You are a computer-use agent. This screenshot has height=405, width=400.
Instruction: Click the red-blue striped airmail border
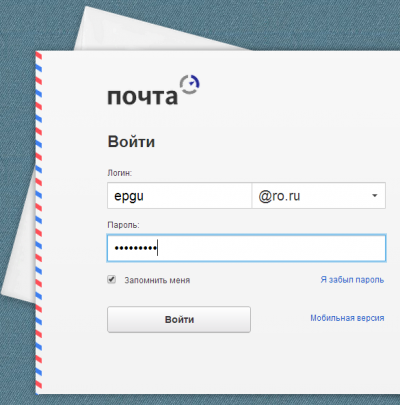[39, 223]
